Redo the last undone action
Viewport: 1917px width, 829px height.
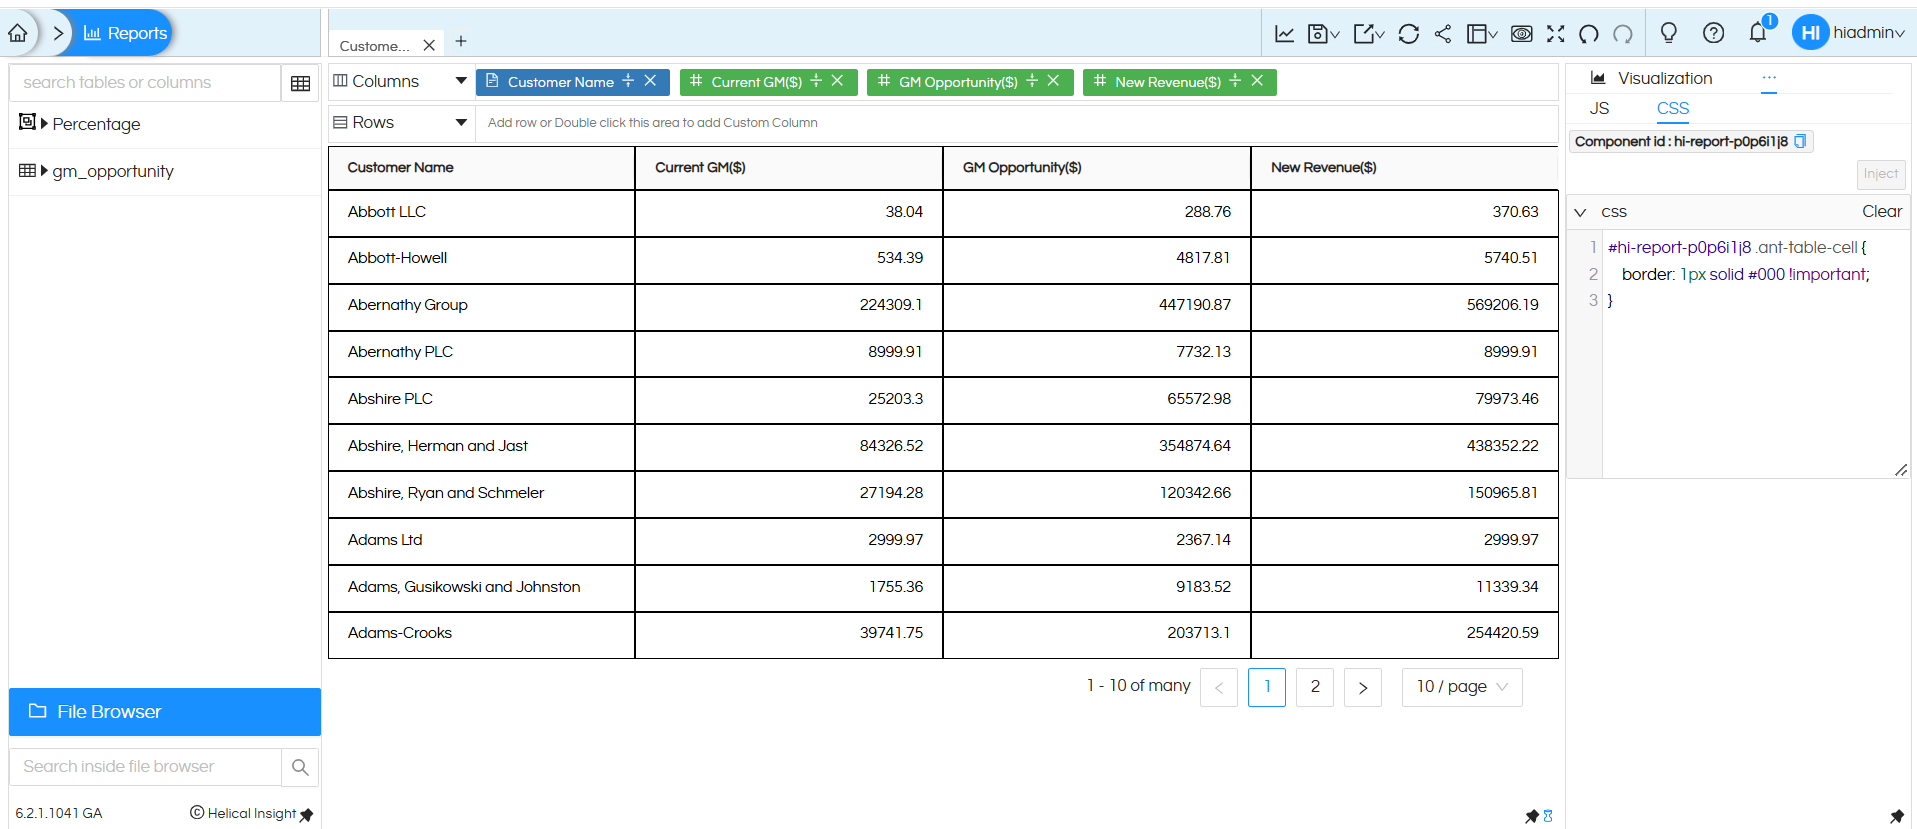tap(1623, 34)
